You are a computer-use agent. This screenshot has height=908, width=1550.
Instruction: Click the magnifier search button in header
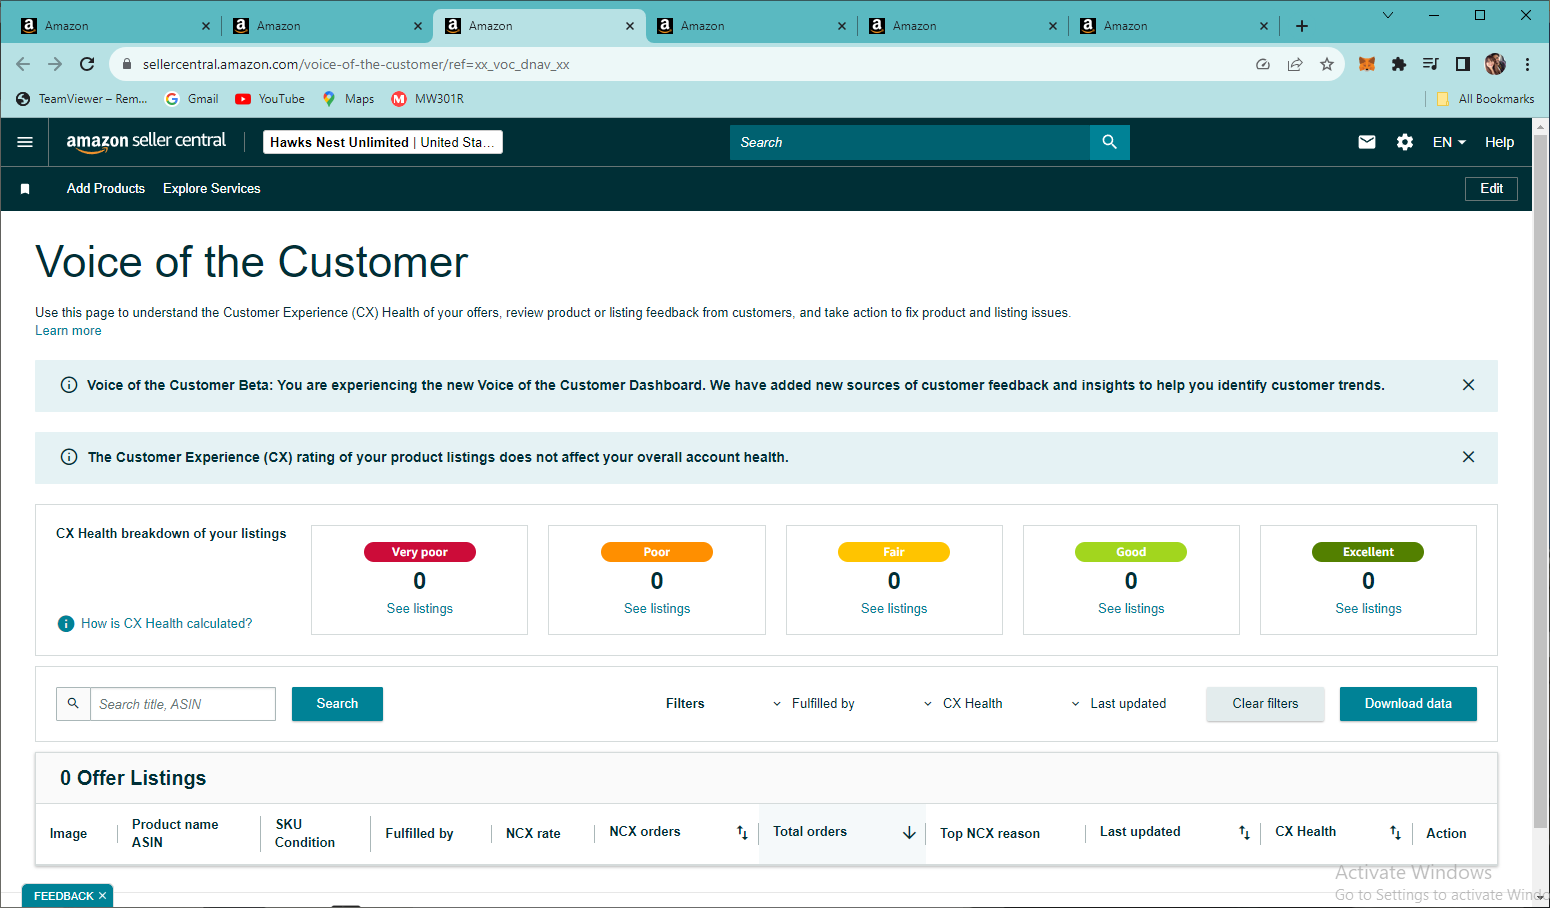coord(1109,142)
